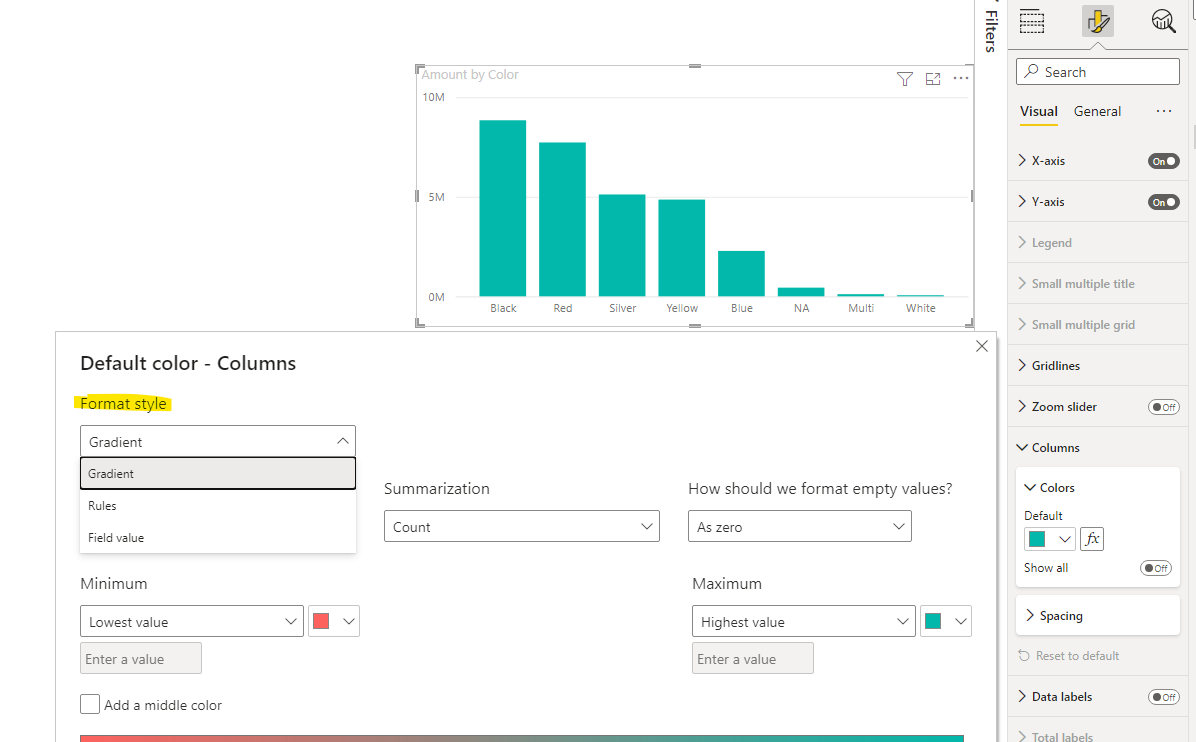Select Rules format style option
Viewport: 1196px width, 742px height.
tap(217, 506)
